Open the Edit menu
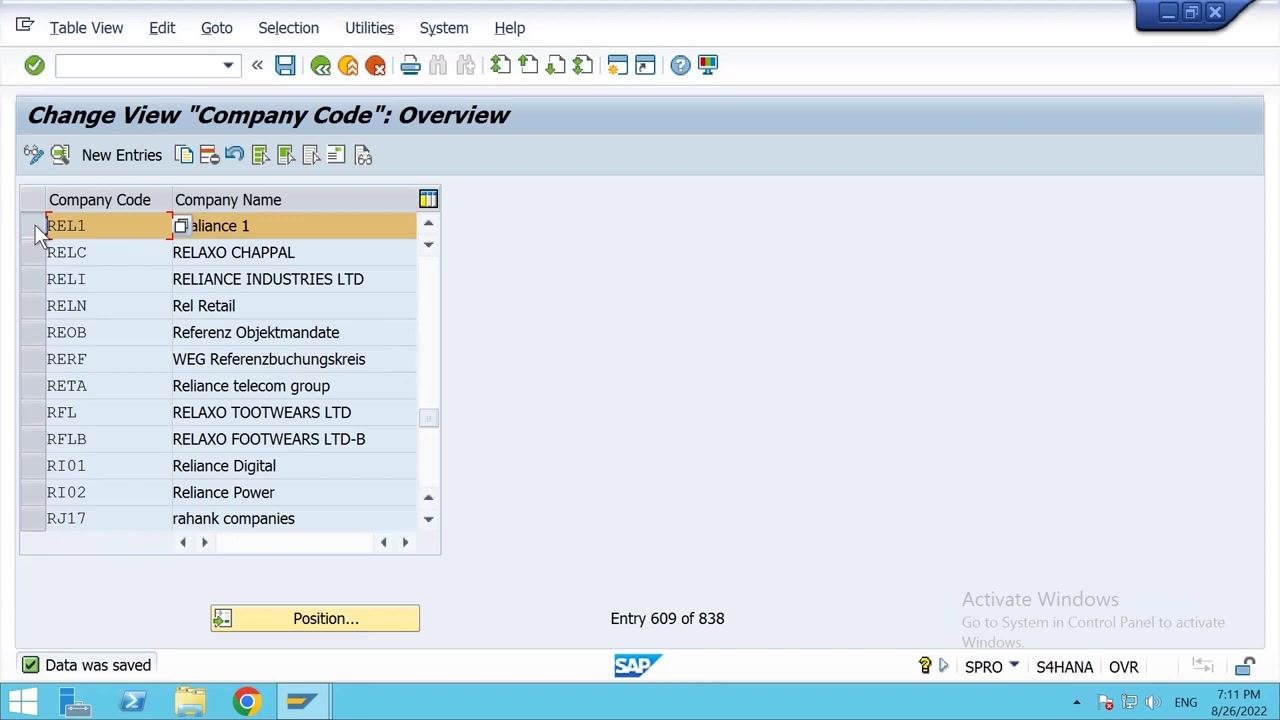1280x720 pixels. [x=162, y=28]
